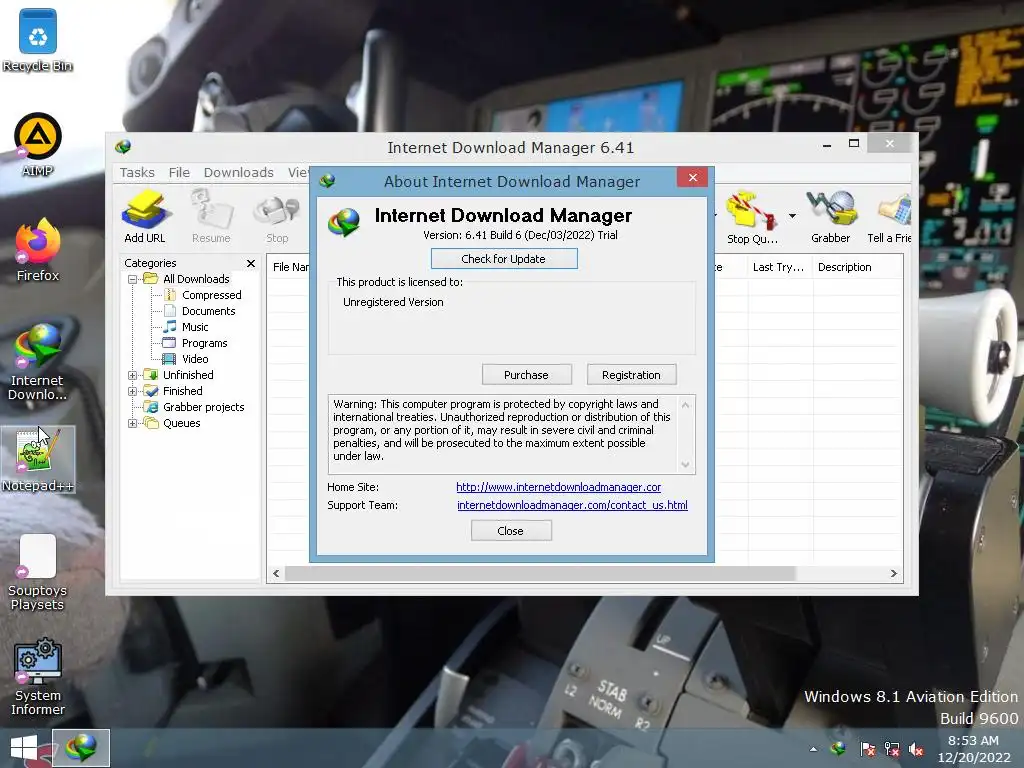
Task: Click the muted volume tray icon
Action: (916, 749)
